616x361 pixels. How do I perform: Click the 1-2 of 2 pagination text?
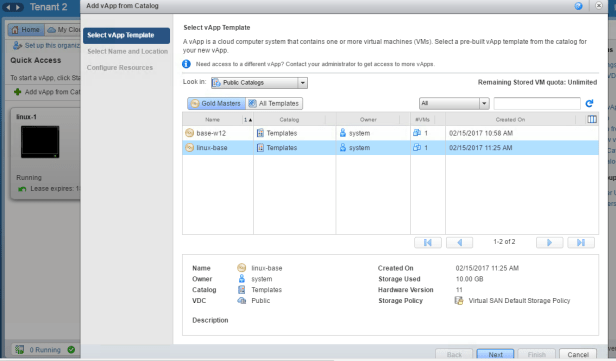coord(504,242)
